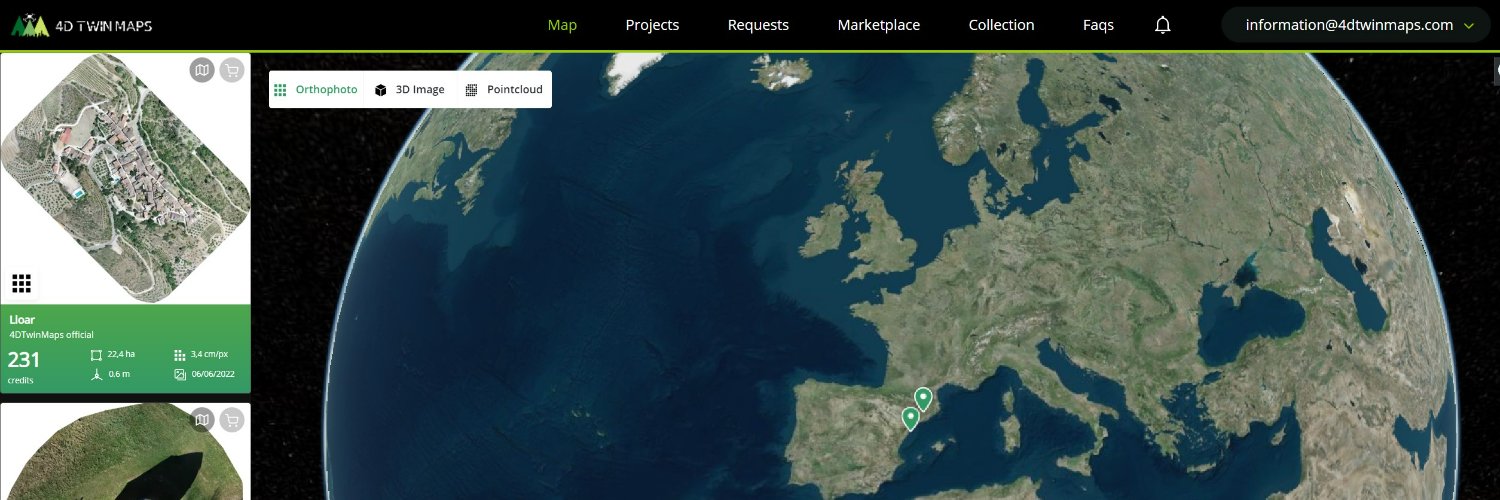Click the 06/06/2022 capture date
Screen dimensions: 1500x500
[x=212, y=374]
